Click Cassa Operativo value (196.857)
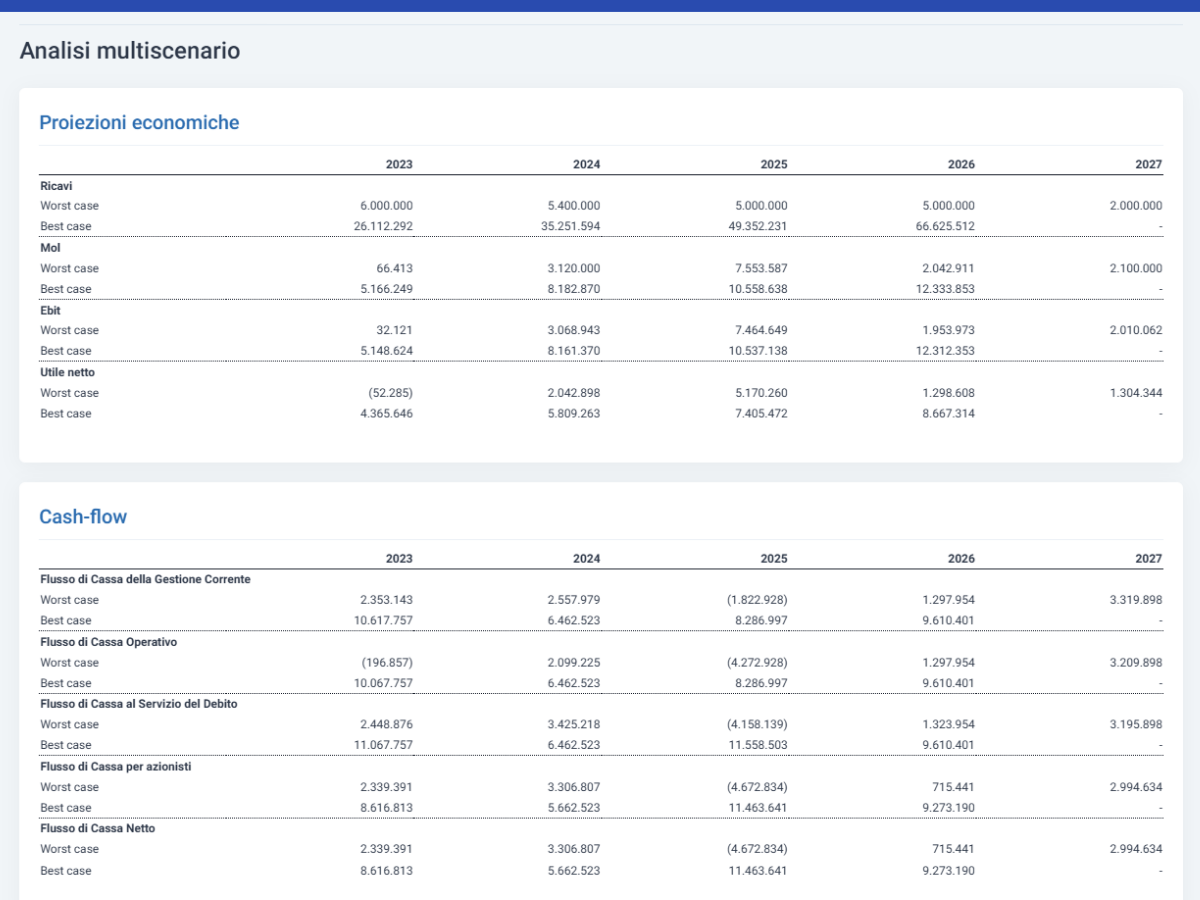Screen dimensions: 1200x900 (x=386, y=662)
